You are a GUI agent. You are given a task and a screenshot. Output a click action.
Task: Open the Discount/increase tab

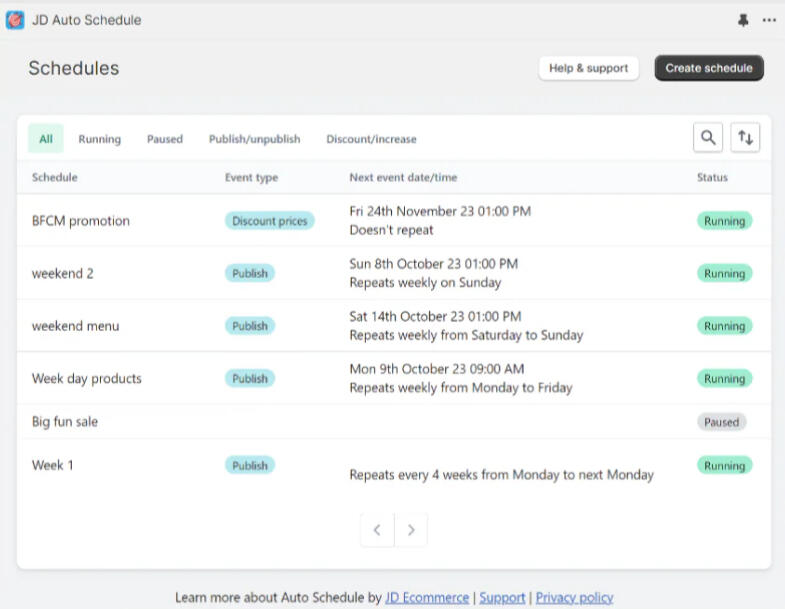[x=371, y=139]
